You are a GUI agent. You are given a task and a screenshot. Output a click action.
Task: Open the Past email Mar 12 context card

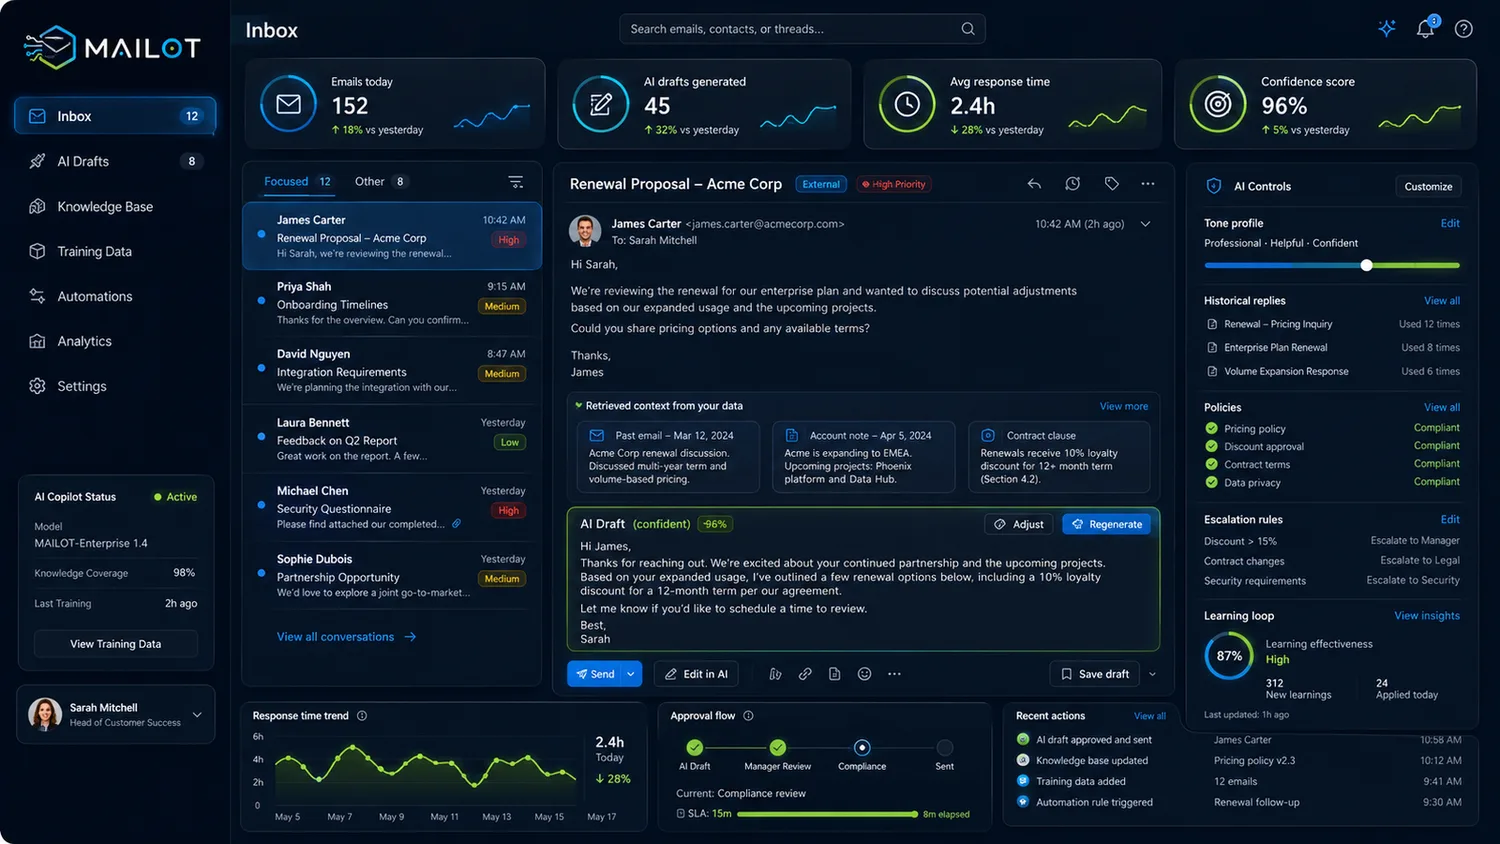tap(668, 456)
